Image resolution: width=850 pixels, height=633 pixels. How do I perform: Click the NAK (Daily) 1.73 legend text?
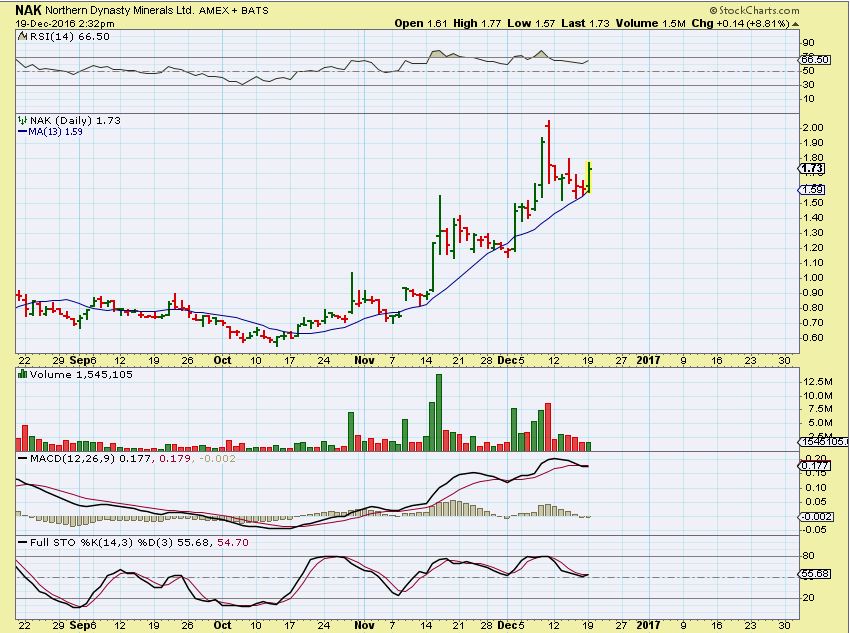pos(75,120)
